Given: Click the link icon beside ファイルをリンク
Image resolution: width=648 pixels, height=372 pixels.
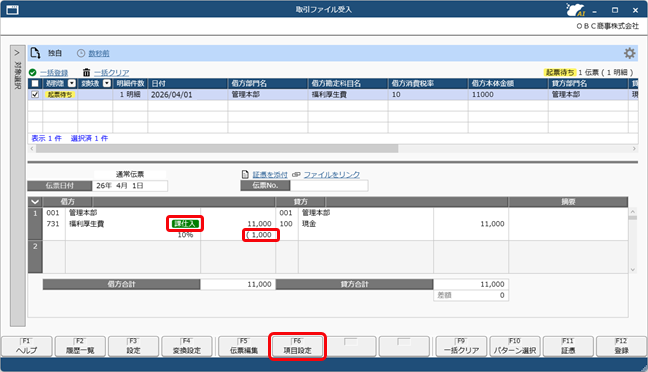Looking at the screenshot, I should [x=296, y=174].
